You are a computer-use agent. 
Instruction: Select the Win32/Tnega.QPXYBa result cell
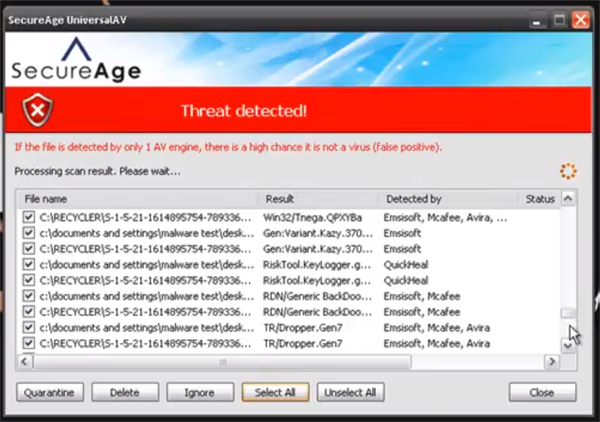(x=312, y=218)
